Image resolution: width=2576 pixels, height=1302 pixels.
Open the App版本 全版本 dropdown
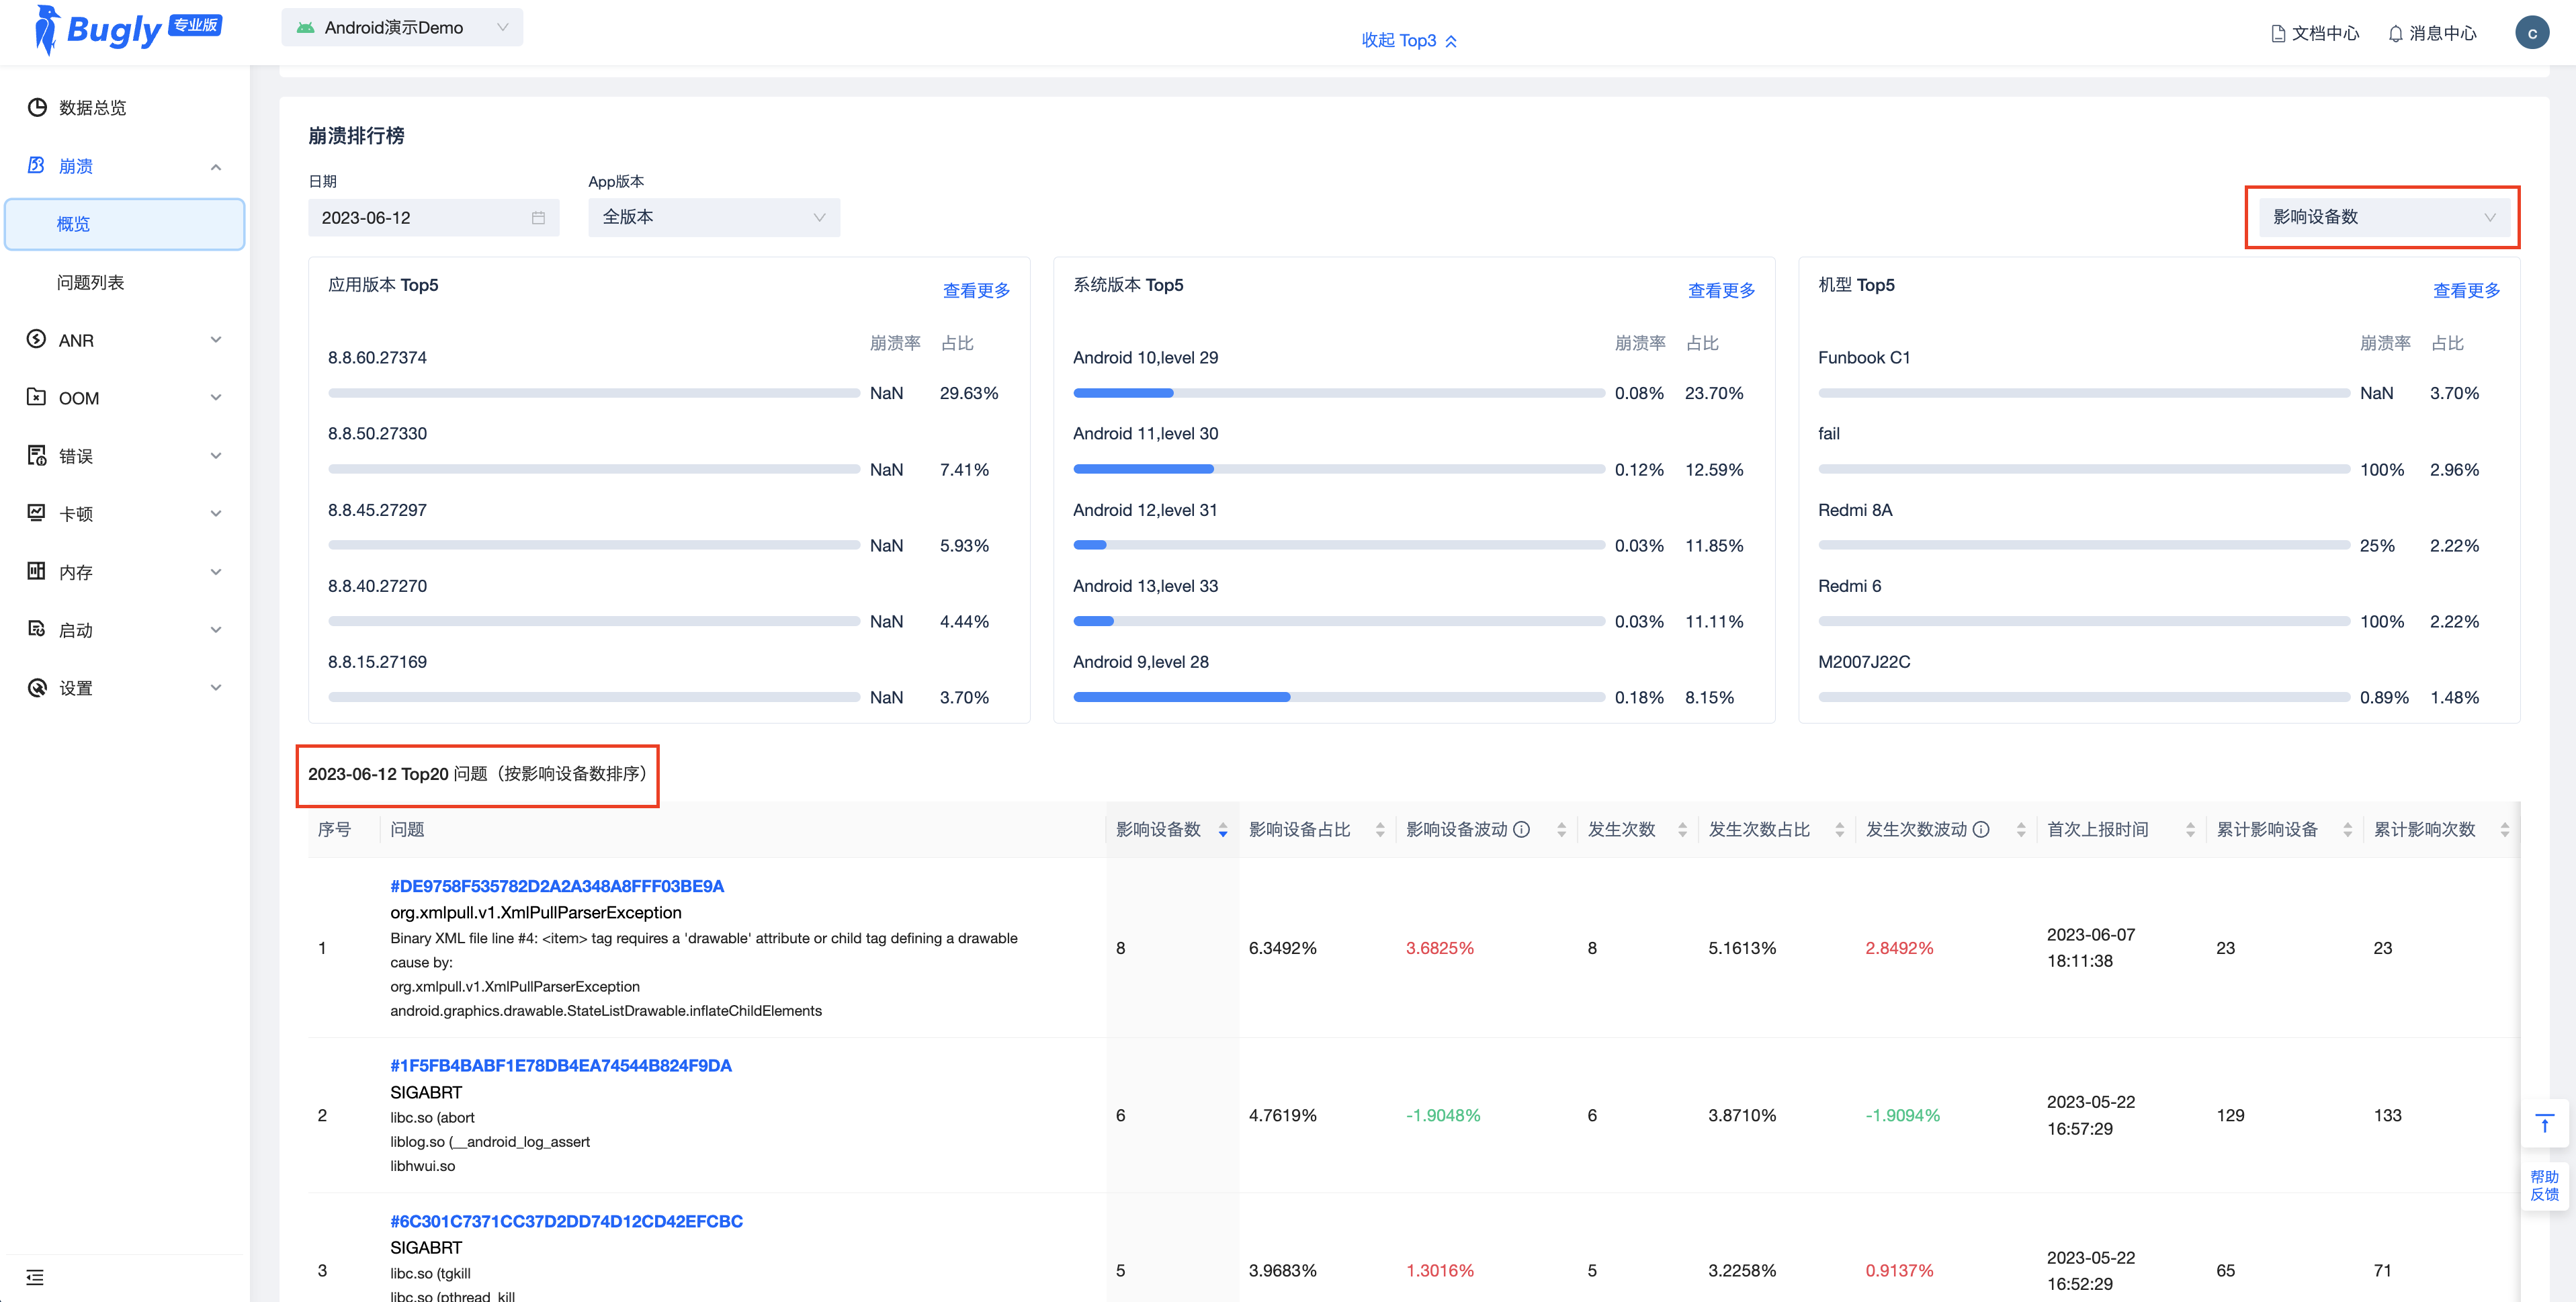714,217
